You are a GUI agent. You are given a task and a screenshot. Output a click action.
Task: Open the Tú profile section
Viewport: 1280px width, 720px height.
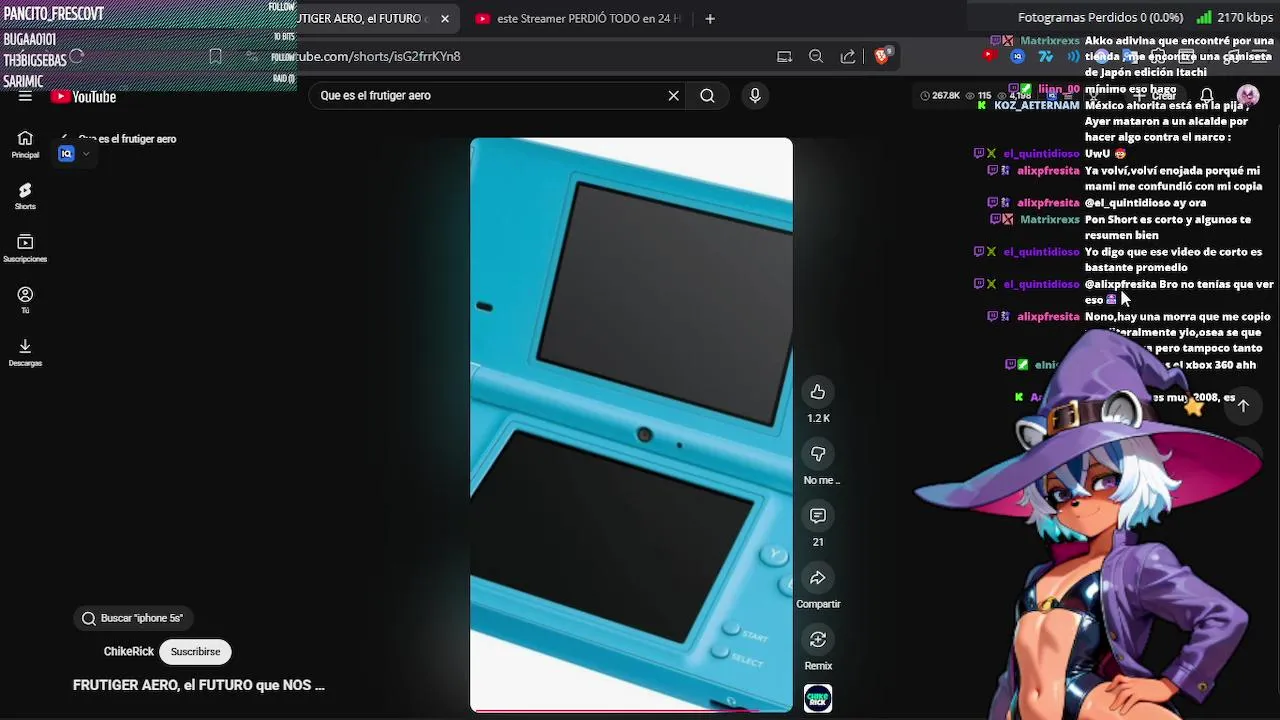click(x=25, y=300)
